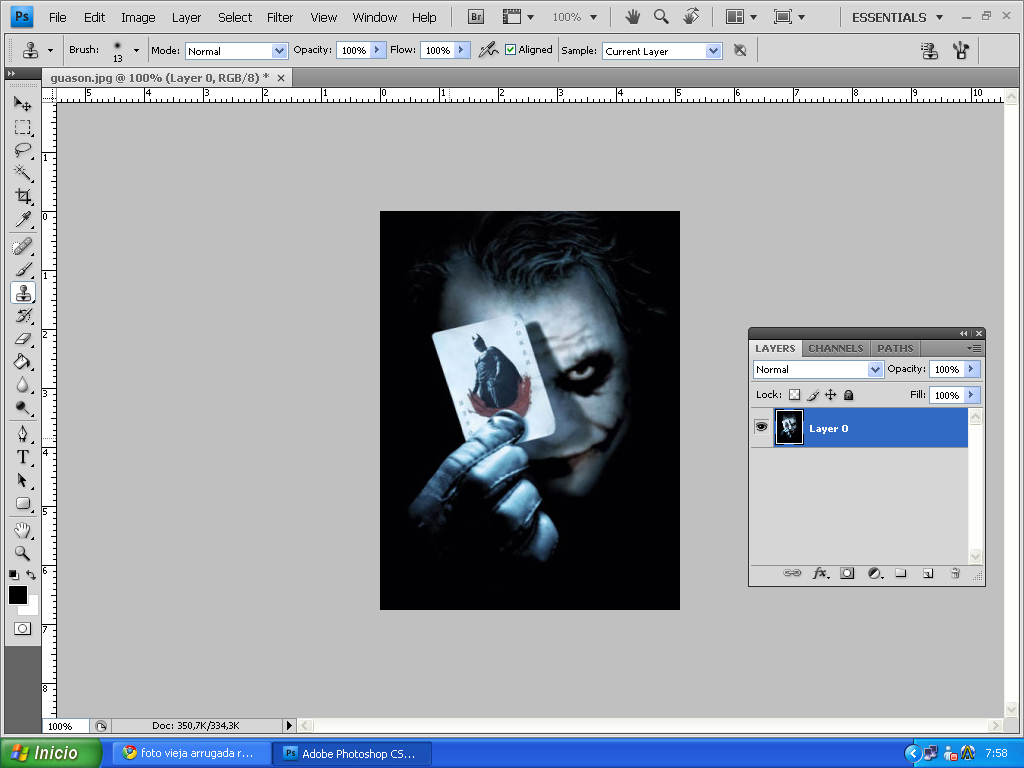Switch to the Channels tab
The width and height of the screenshot is (1024, 768).
[835, 348]
